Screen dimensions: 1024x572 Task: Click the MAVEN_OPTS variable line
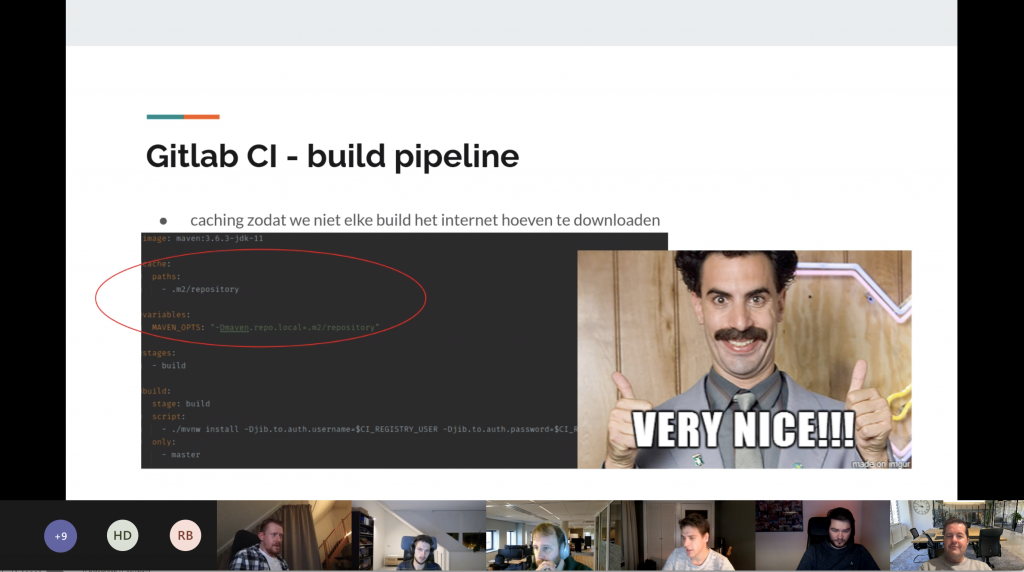[x=265, y=327]
